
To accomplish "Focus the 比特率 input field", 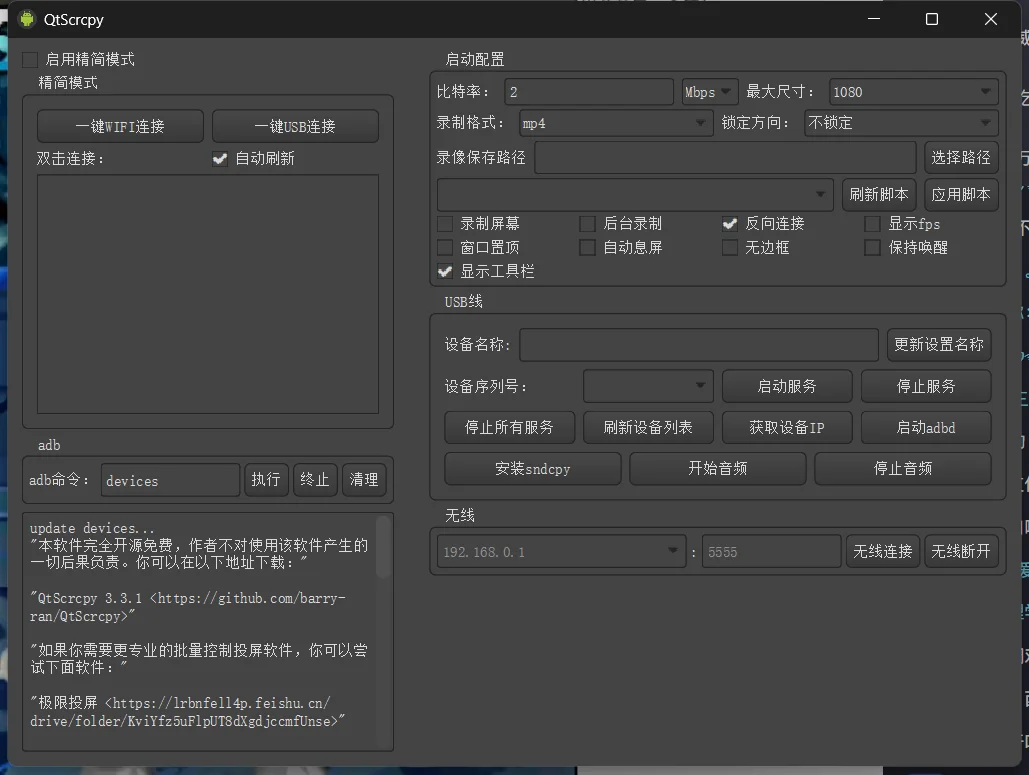I will 589,92.
